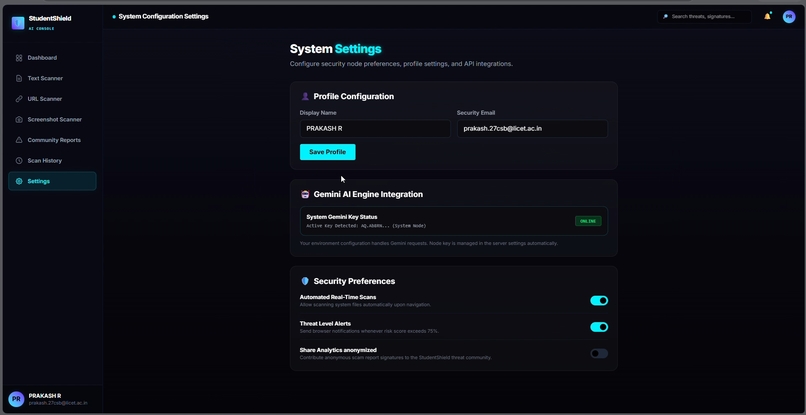Screen dimensions: 806x415
Task: Click the search magnifier icon
Action: 665,17
